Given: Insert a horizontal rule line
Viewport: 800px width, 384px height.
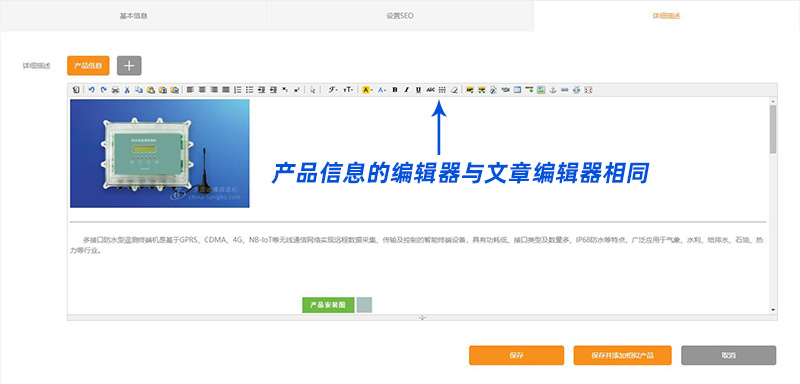Looking at the screenshot, I should (x=530, y=90).
